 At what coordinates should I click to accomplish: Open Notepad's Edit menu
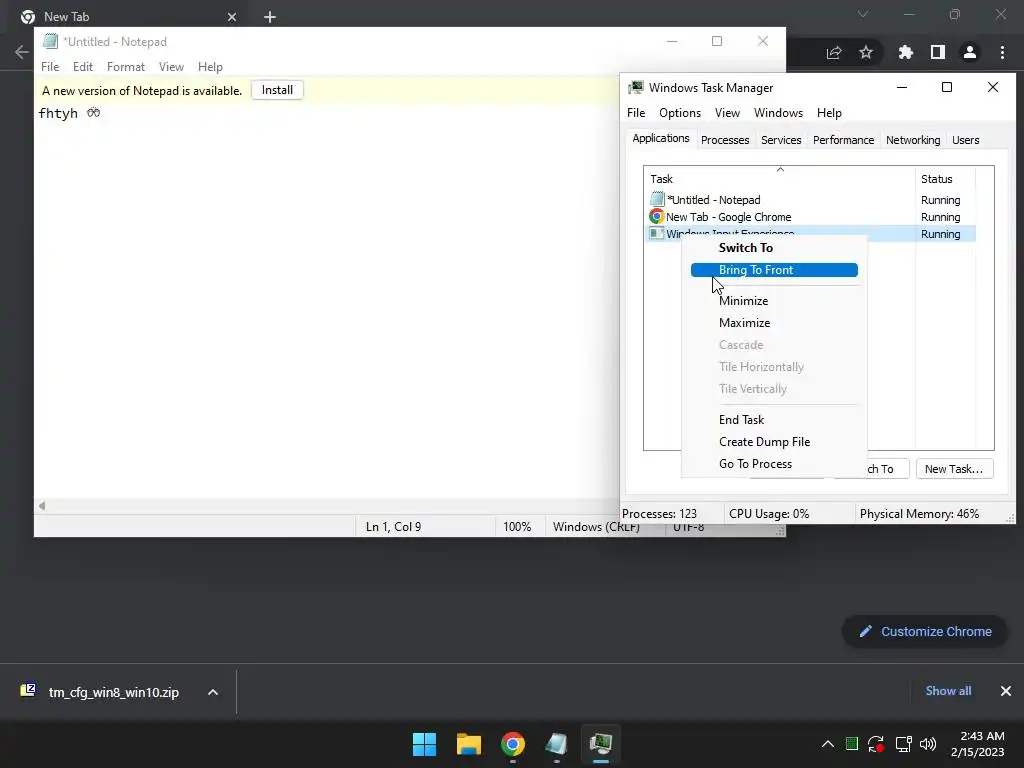pos(83,67)
